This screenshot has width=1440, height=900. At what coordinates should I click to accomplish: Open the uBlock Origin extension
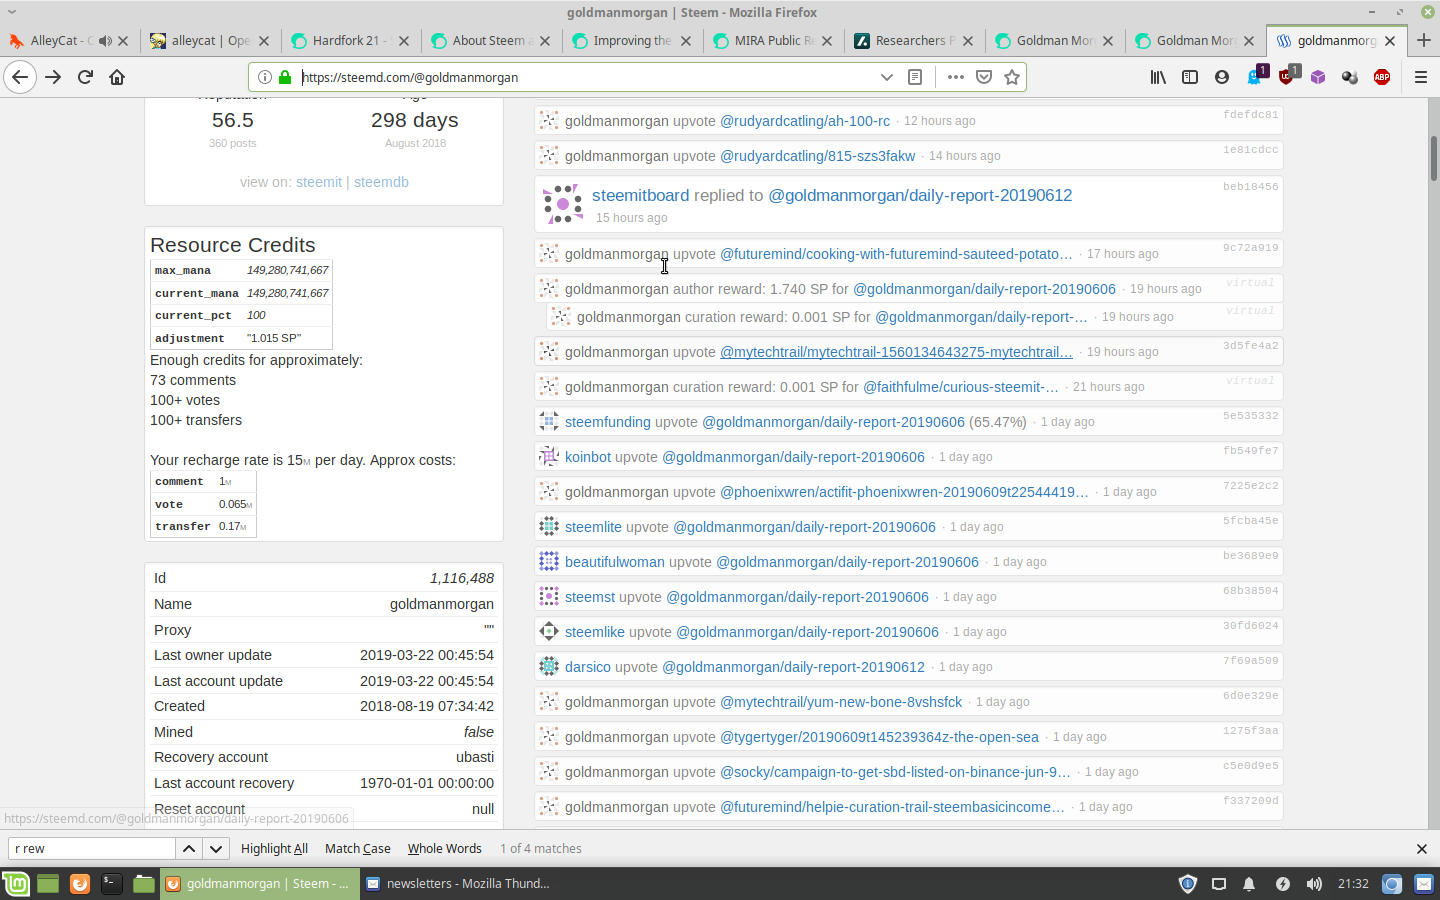coord(1287,77)
